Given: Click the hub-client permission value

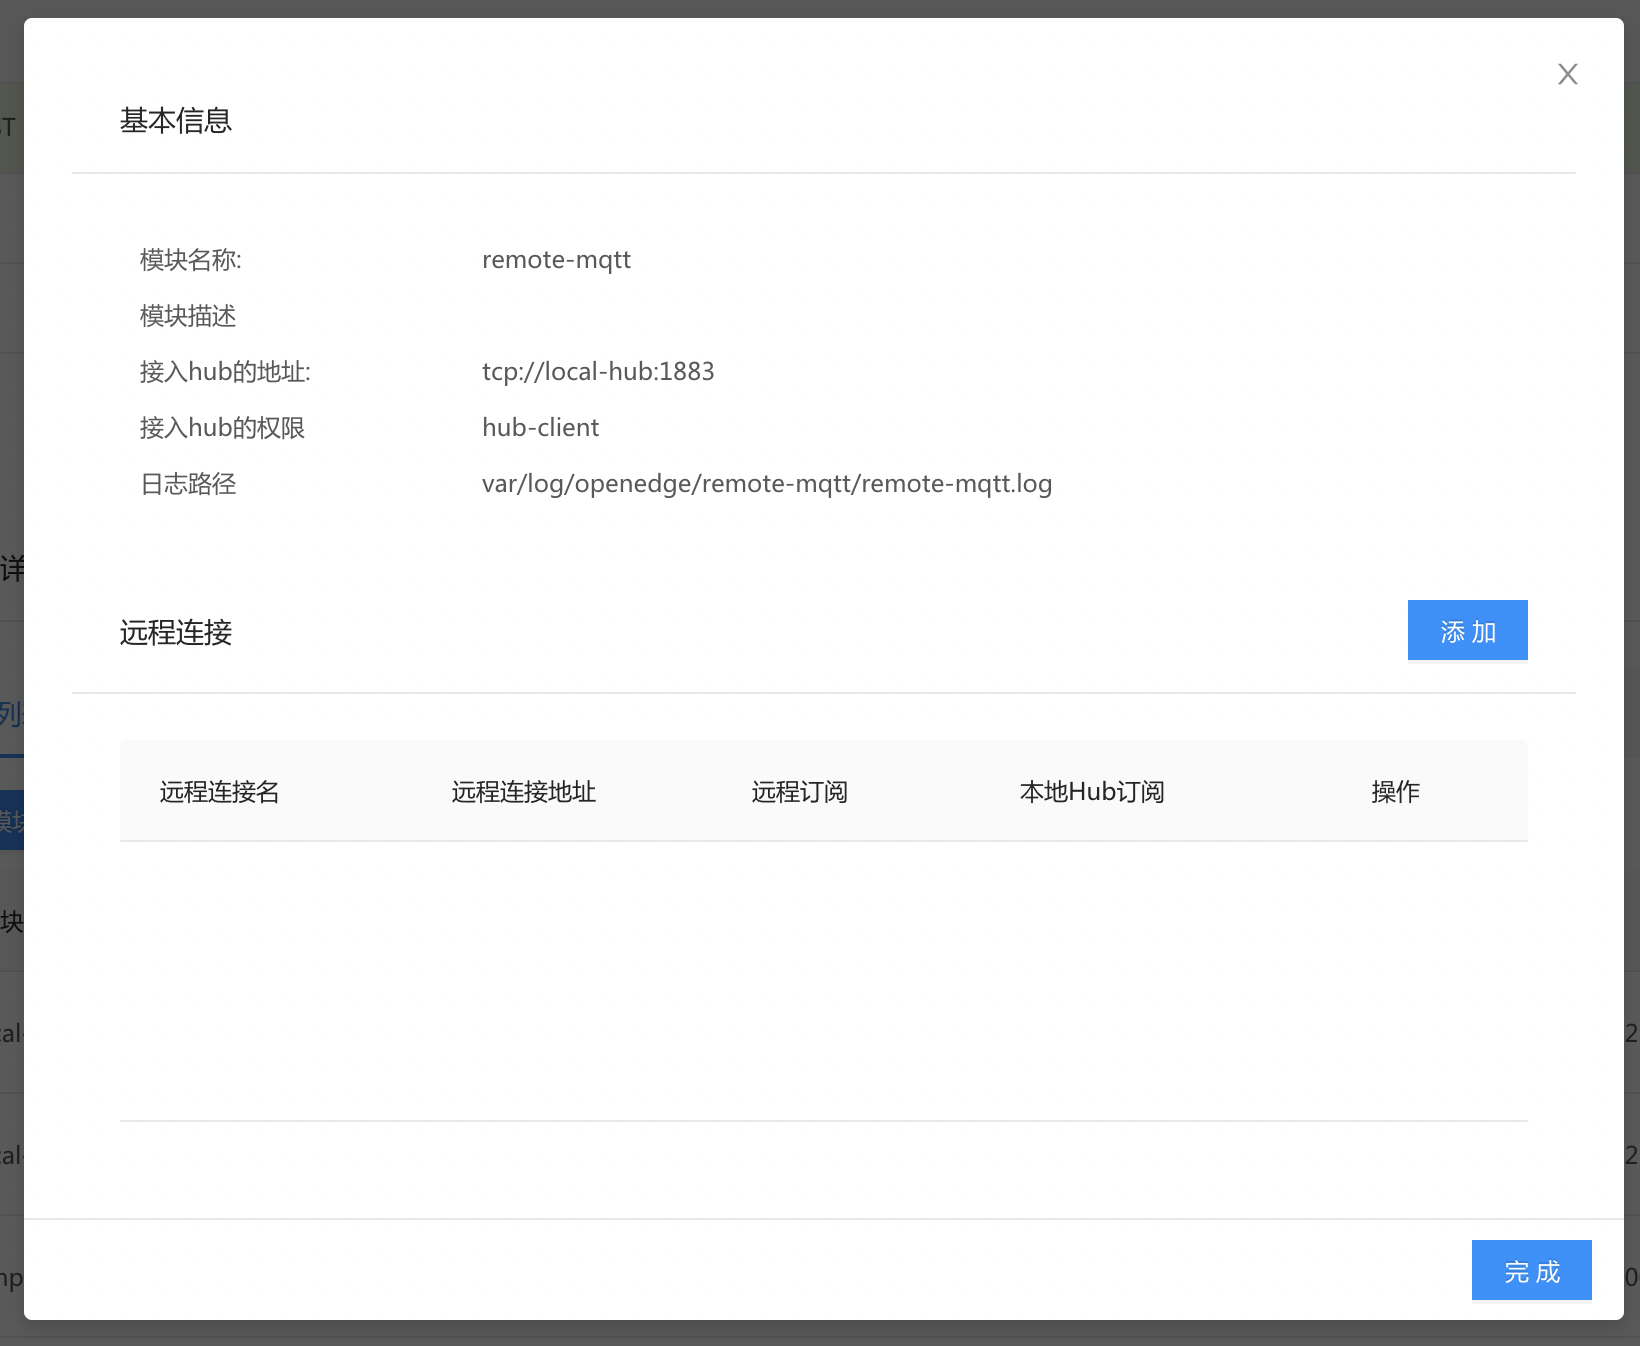Looking at the screenshot, I should pos(540,428).
